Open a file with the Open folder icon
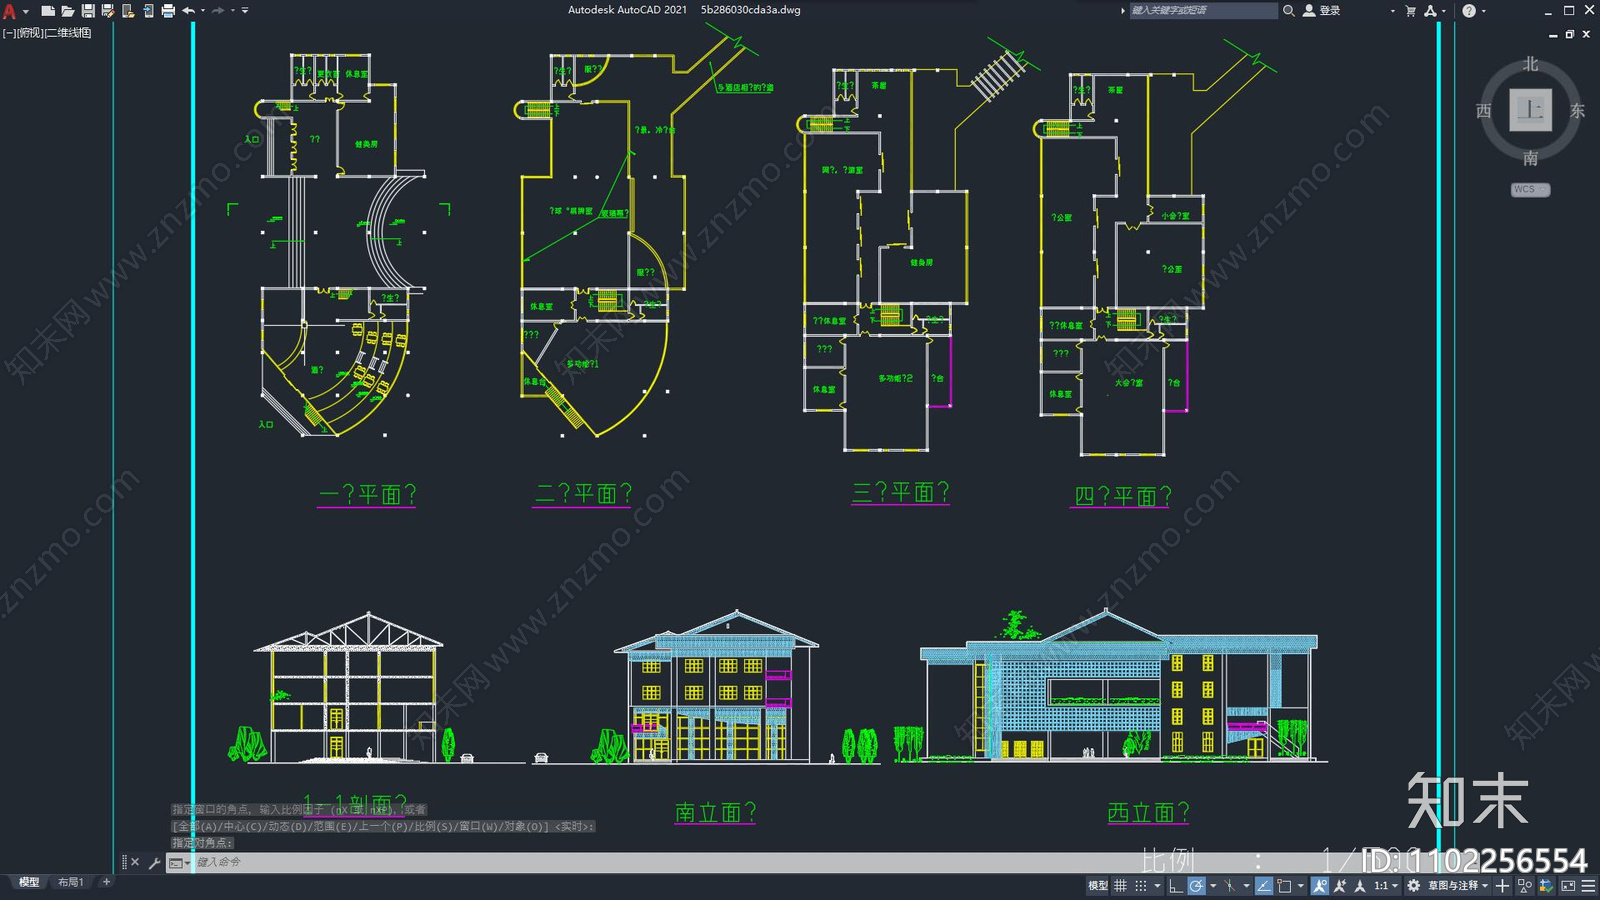This screenshot has width=1600, height=900. pyautogui.click(x=67, y=11)
